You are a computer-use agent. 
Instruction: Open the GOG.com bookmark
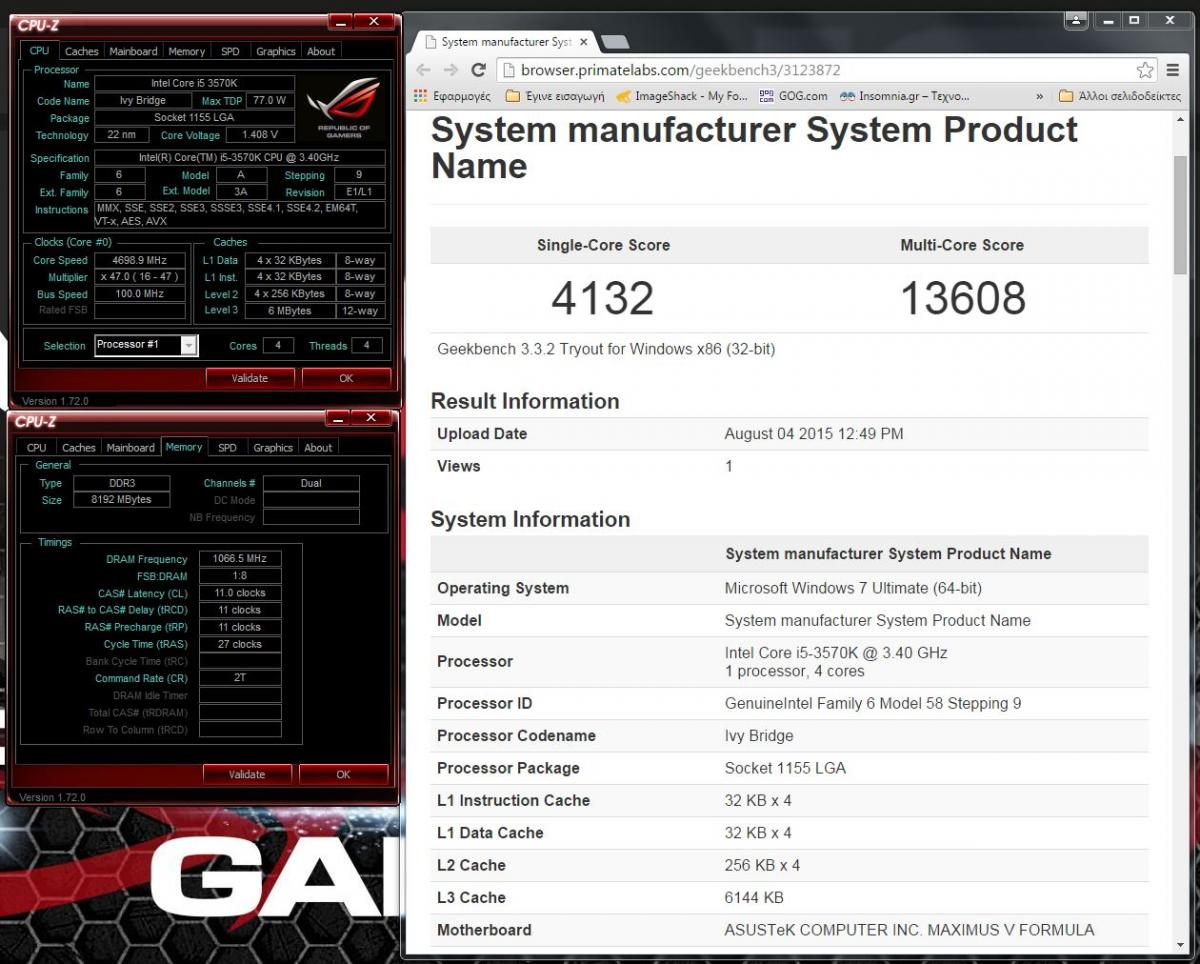click(793, 96)
